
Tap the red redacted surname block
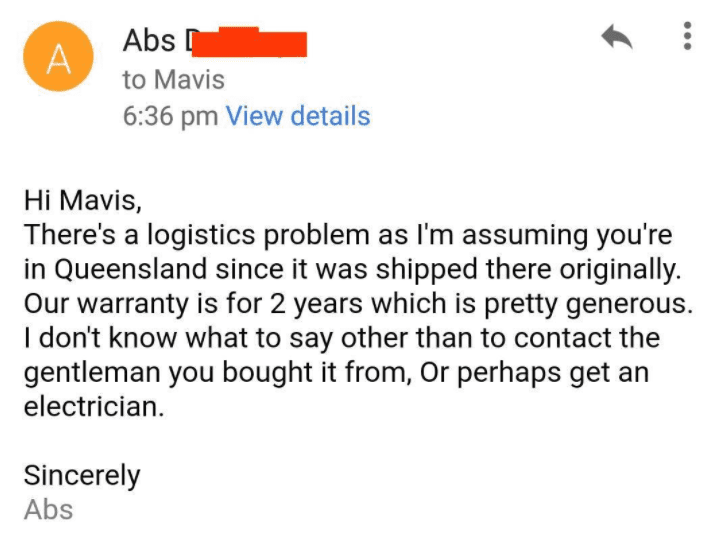[249, 43]
